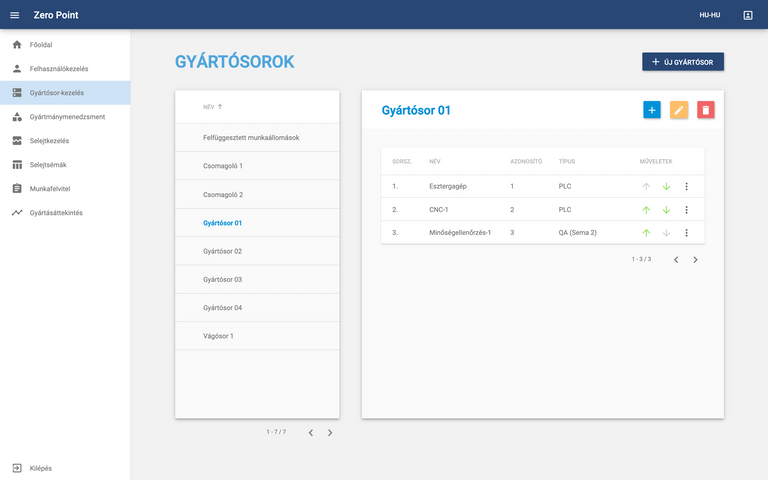
Task: Click the user profile icon in header
Action: tap(748, 15)
